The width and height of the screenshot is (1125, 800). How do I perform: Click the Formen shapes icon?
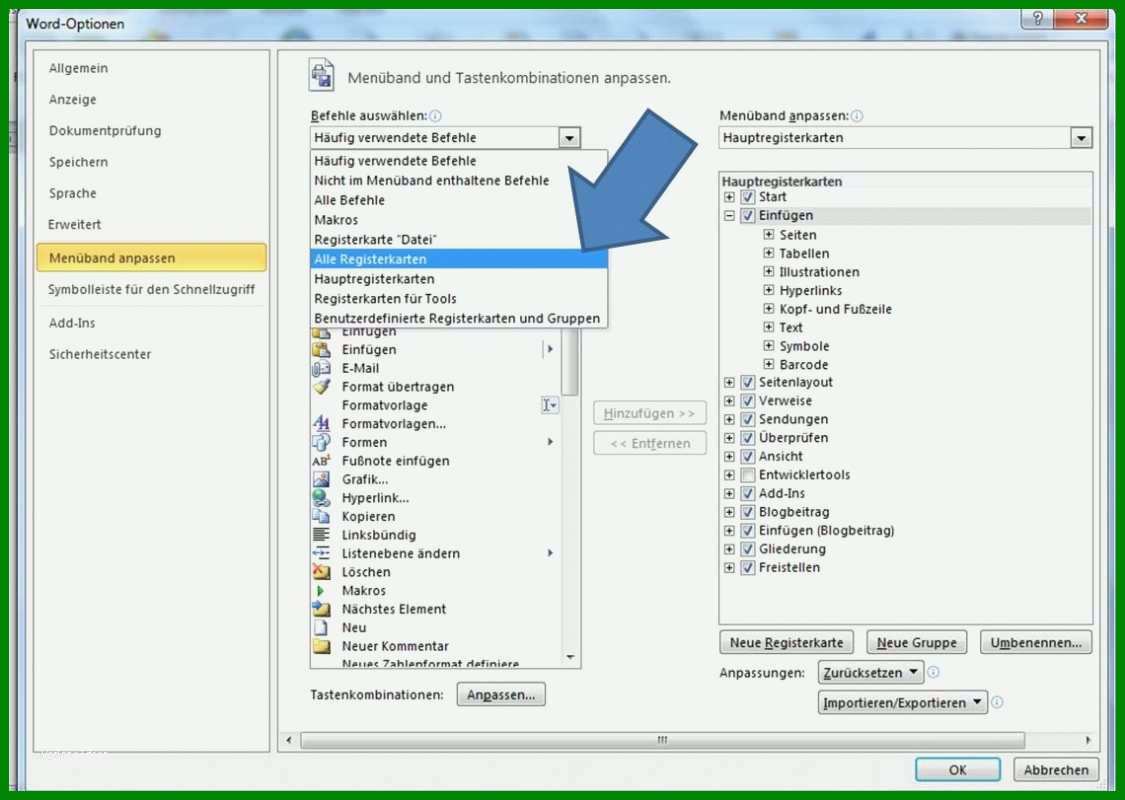point(321,442)
